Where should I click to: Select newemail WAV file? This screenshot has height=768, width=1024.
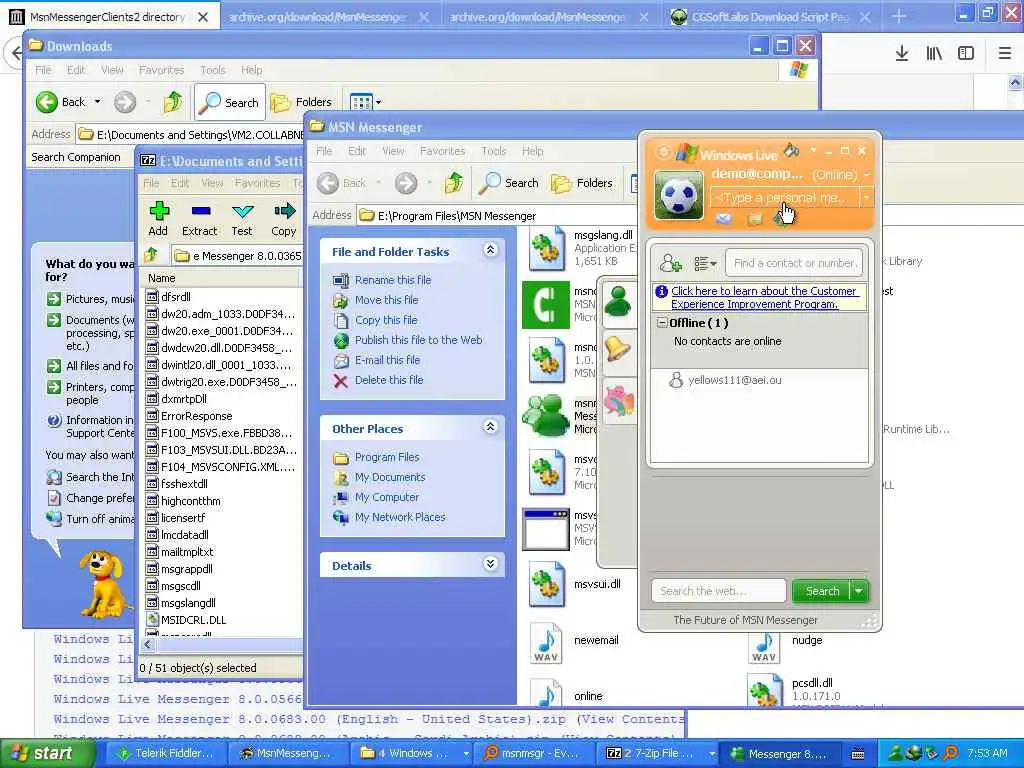point(546,641)
